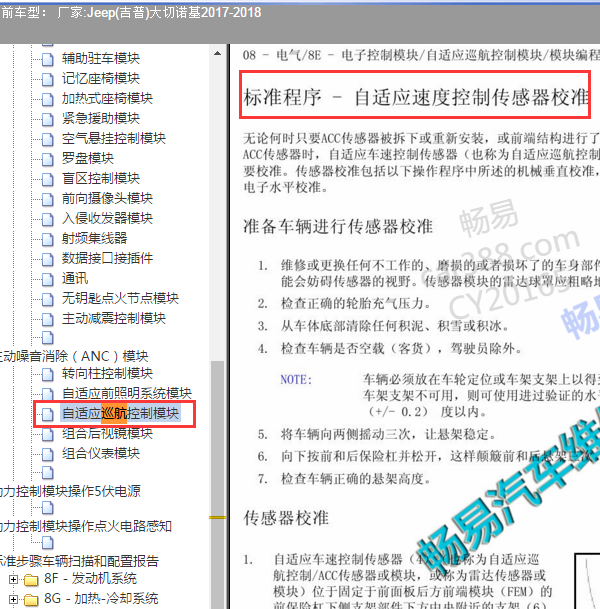
Task: Open 主动减震控制模块 entry
Action: coord(114,318)
